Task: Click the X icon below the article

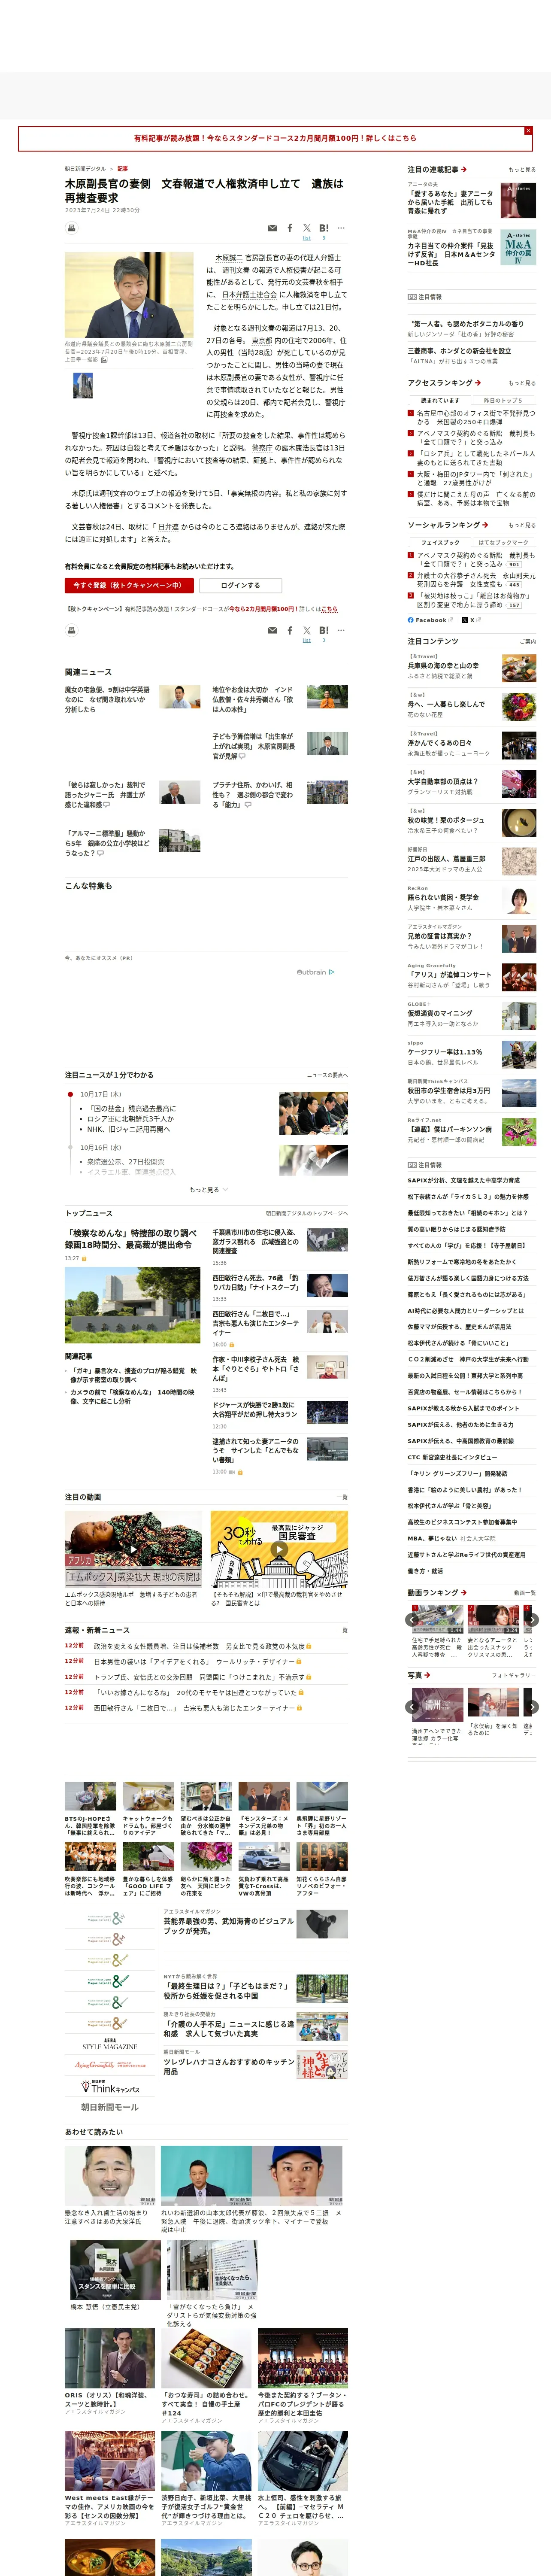Action: point(307,630)
